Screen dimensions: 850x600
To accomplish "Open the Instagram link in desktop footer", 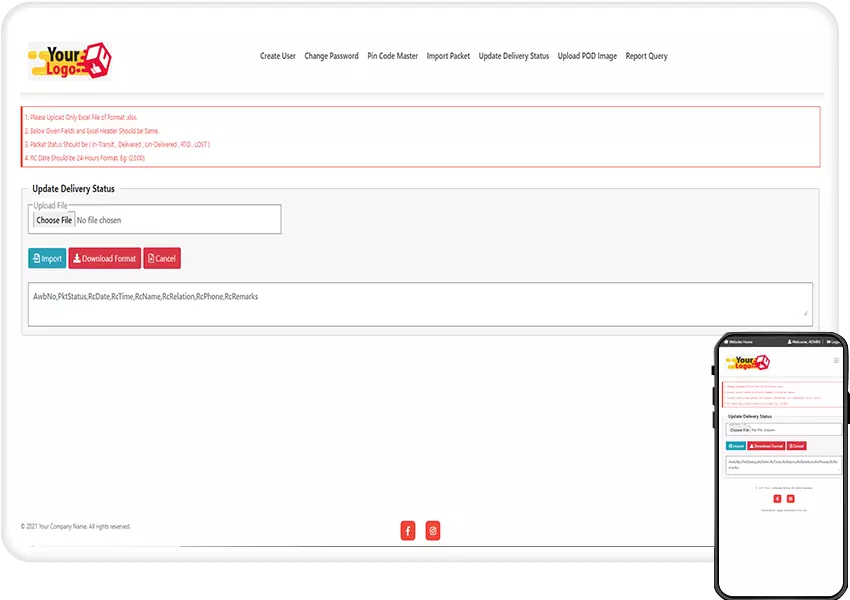I will coord(433,531).
